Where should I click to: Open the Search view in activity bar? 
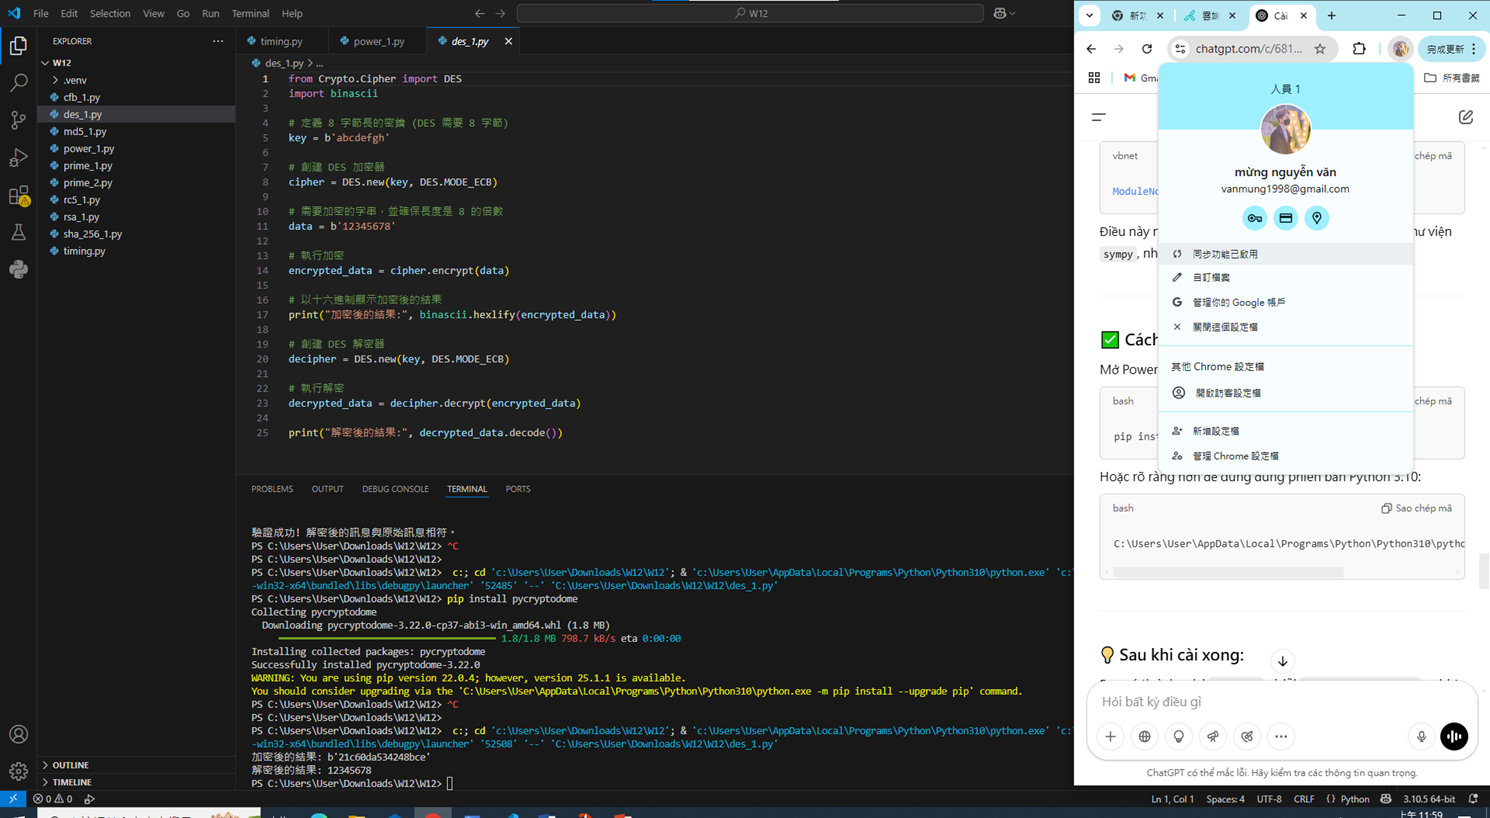(x=18, y=83)
